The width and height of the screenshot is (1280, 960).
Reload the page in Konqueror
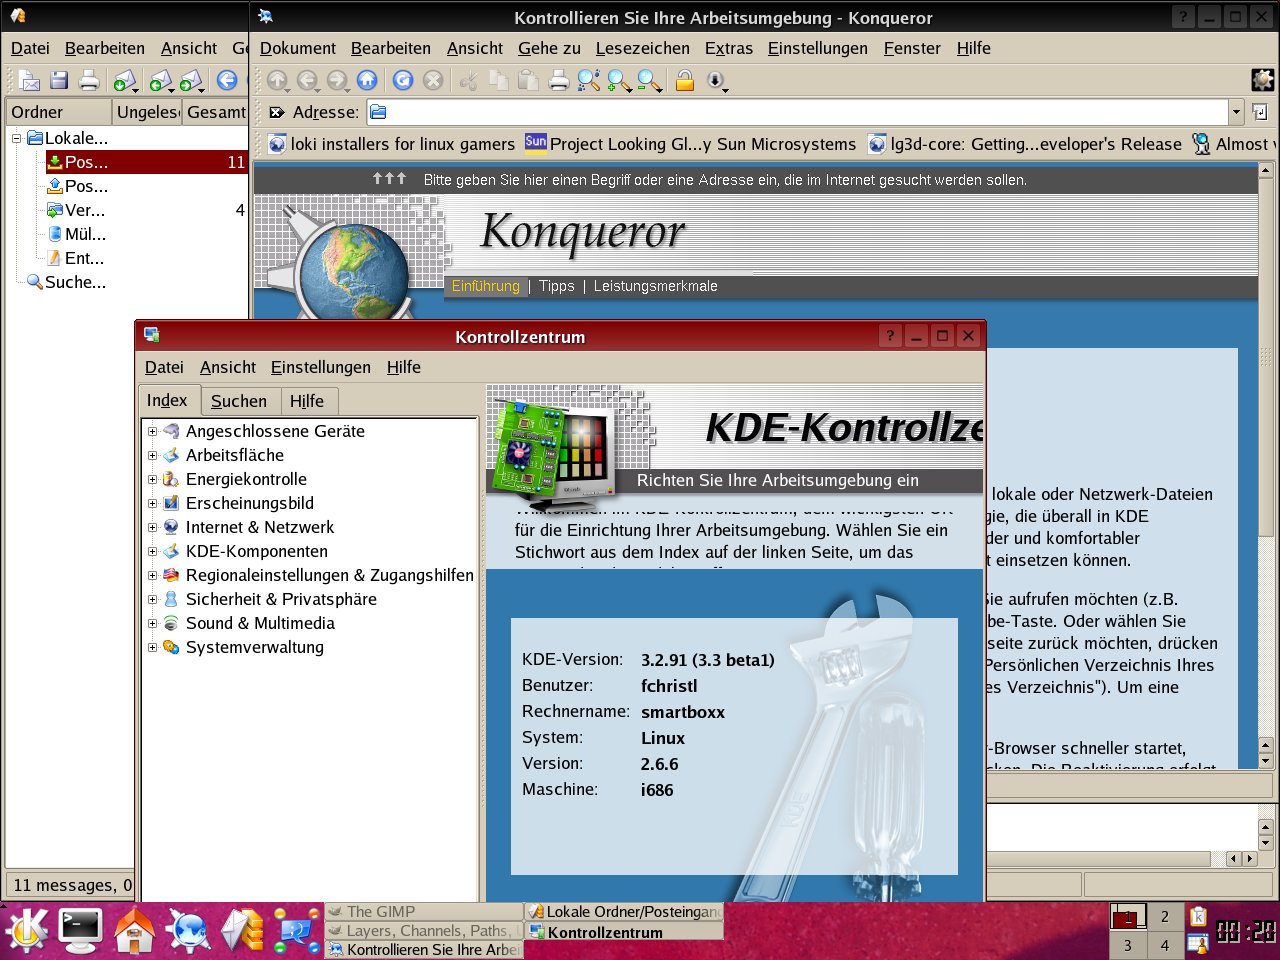[x=403, y=81]
